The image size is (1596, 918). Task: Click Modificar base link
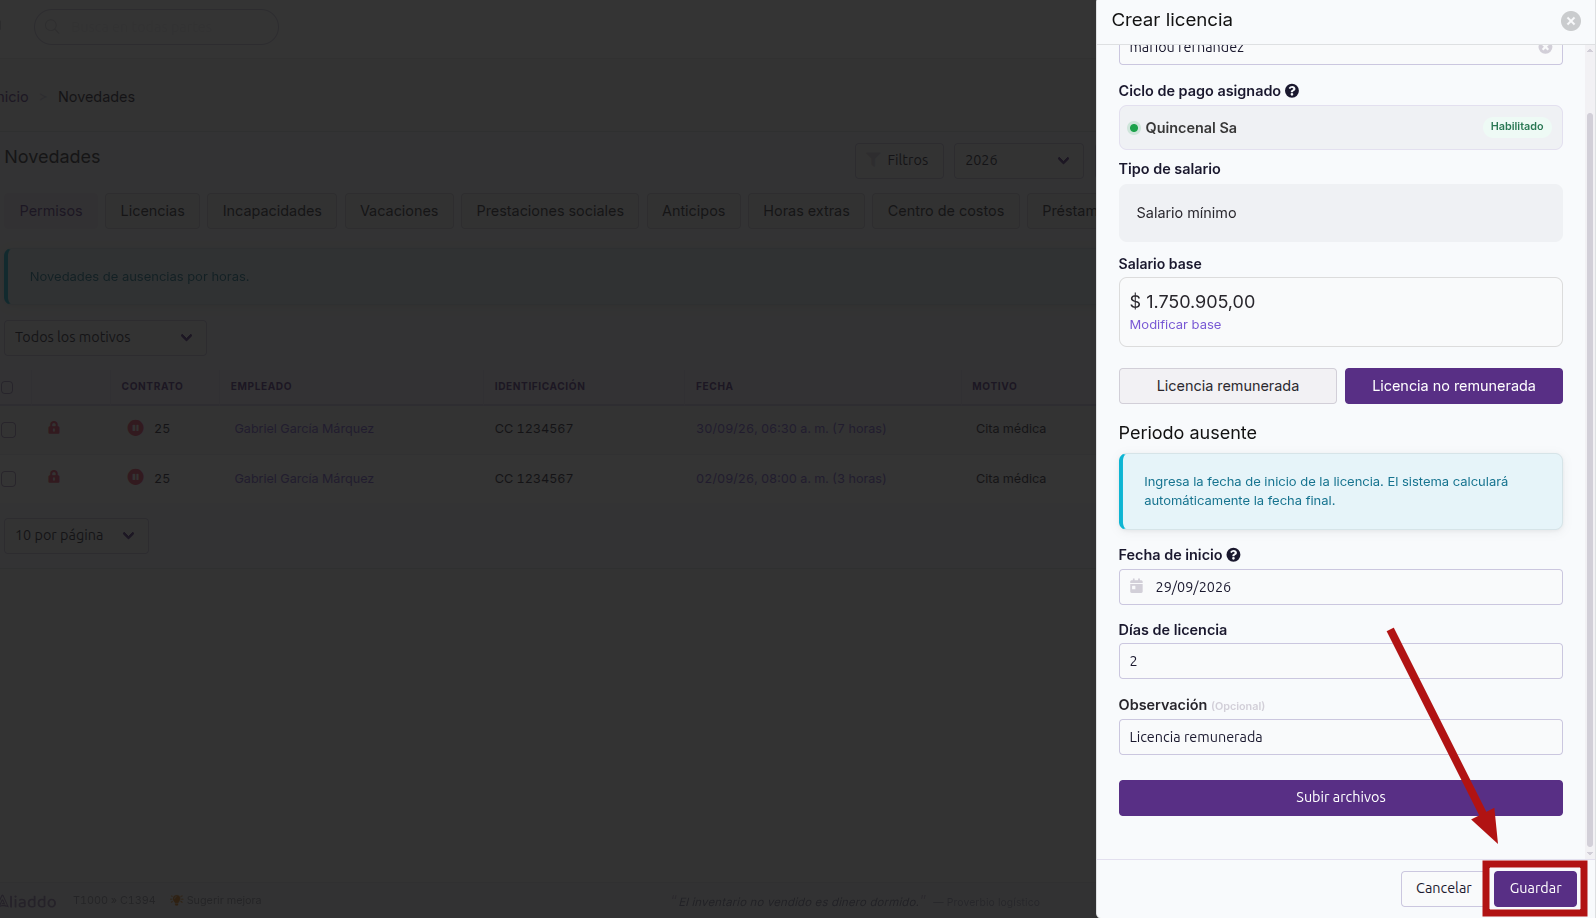(1175, 325)
